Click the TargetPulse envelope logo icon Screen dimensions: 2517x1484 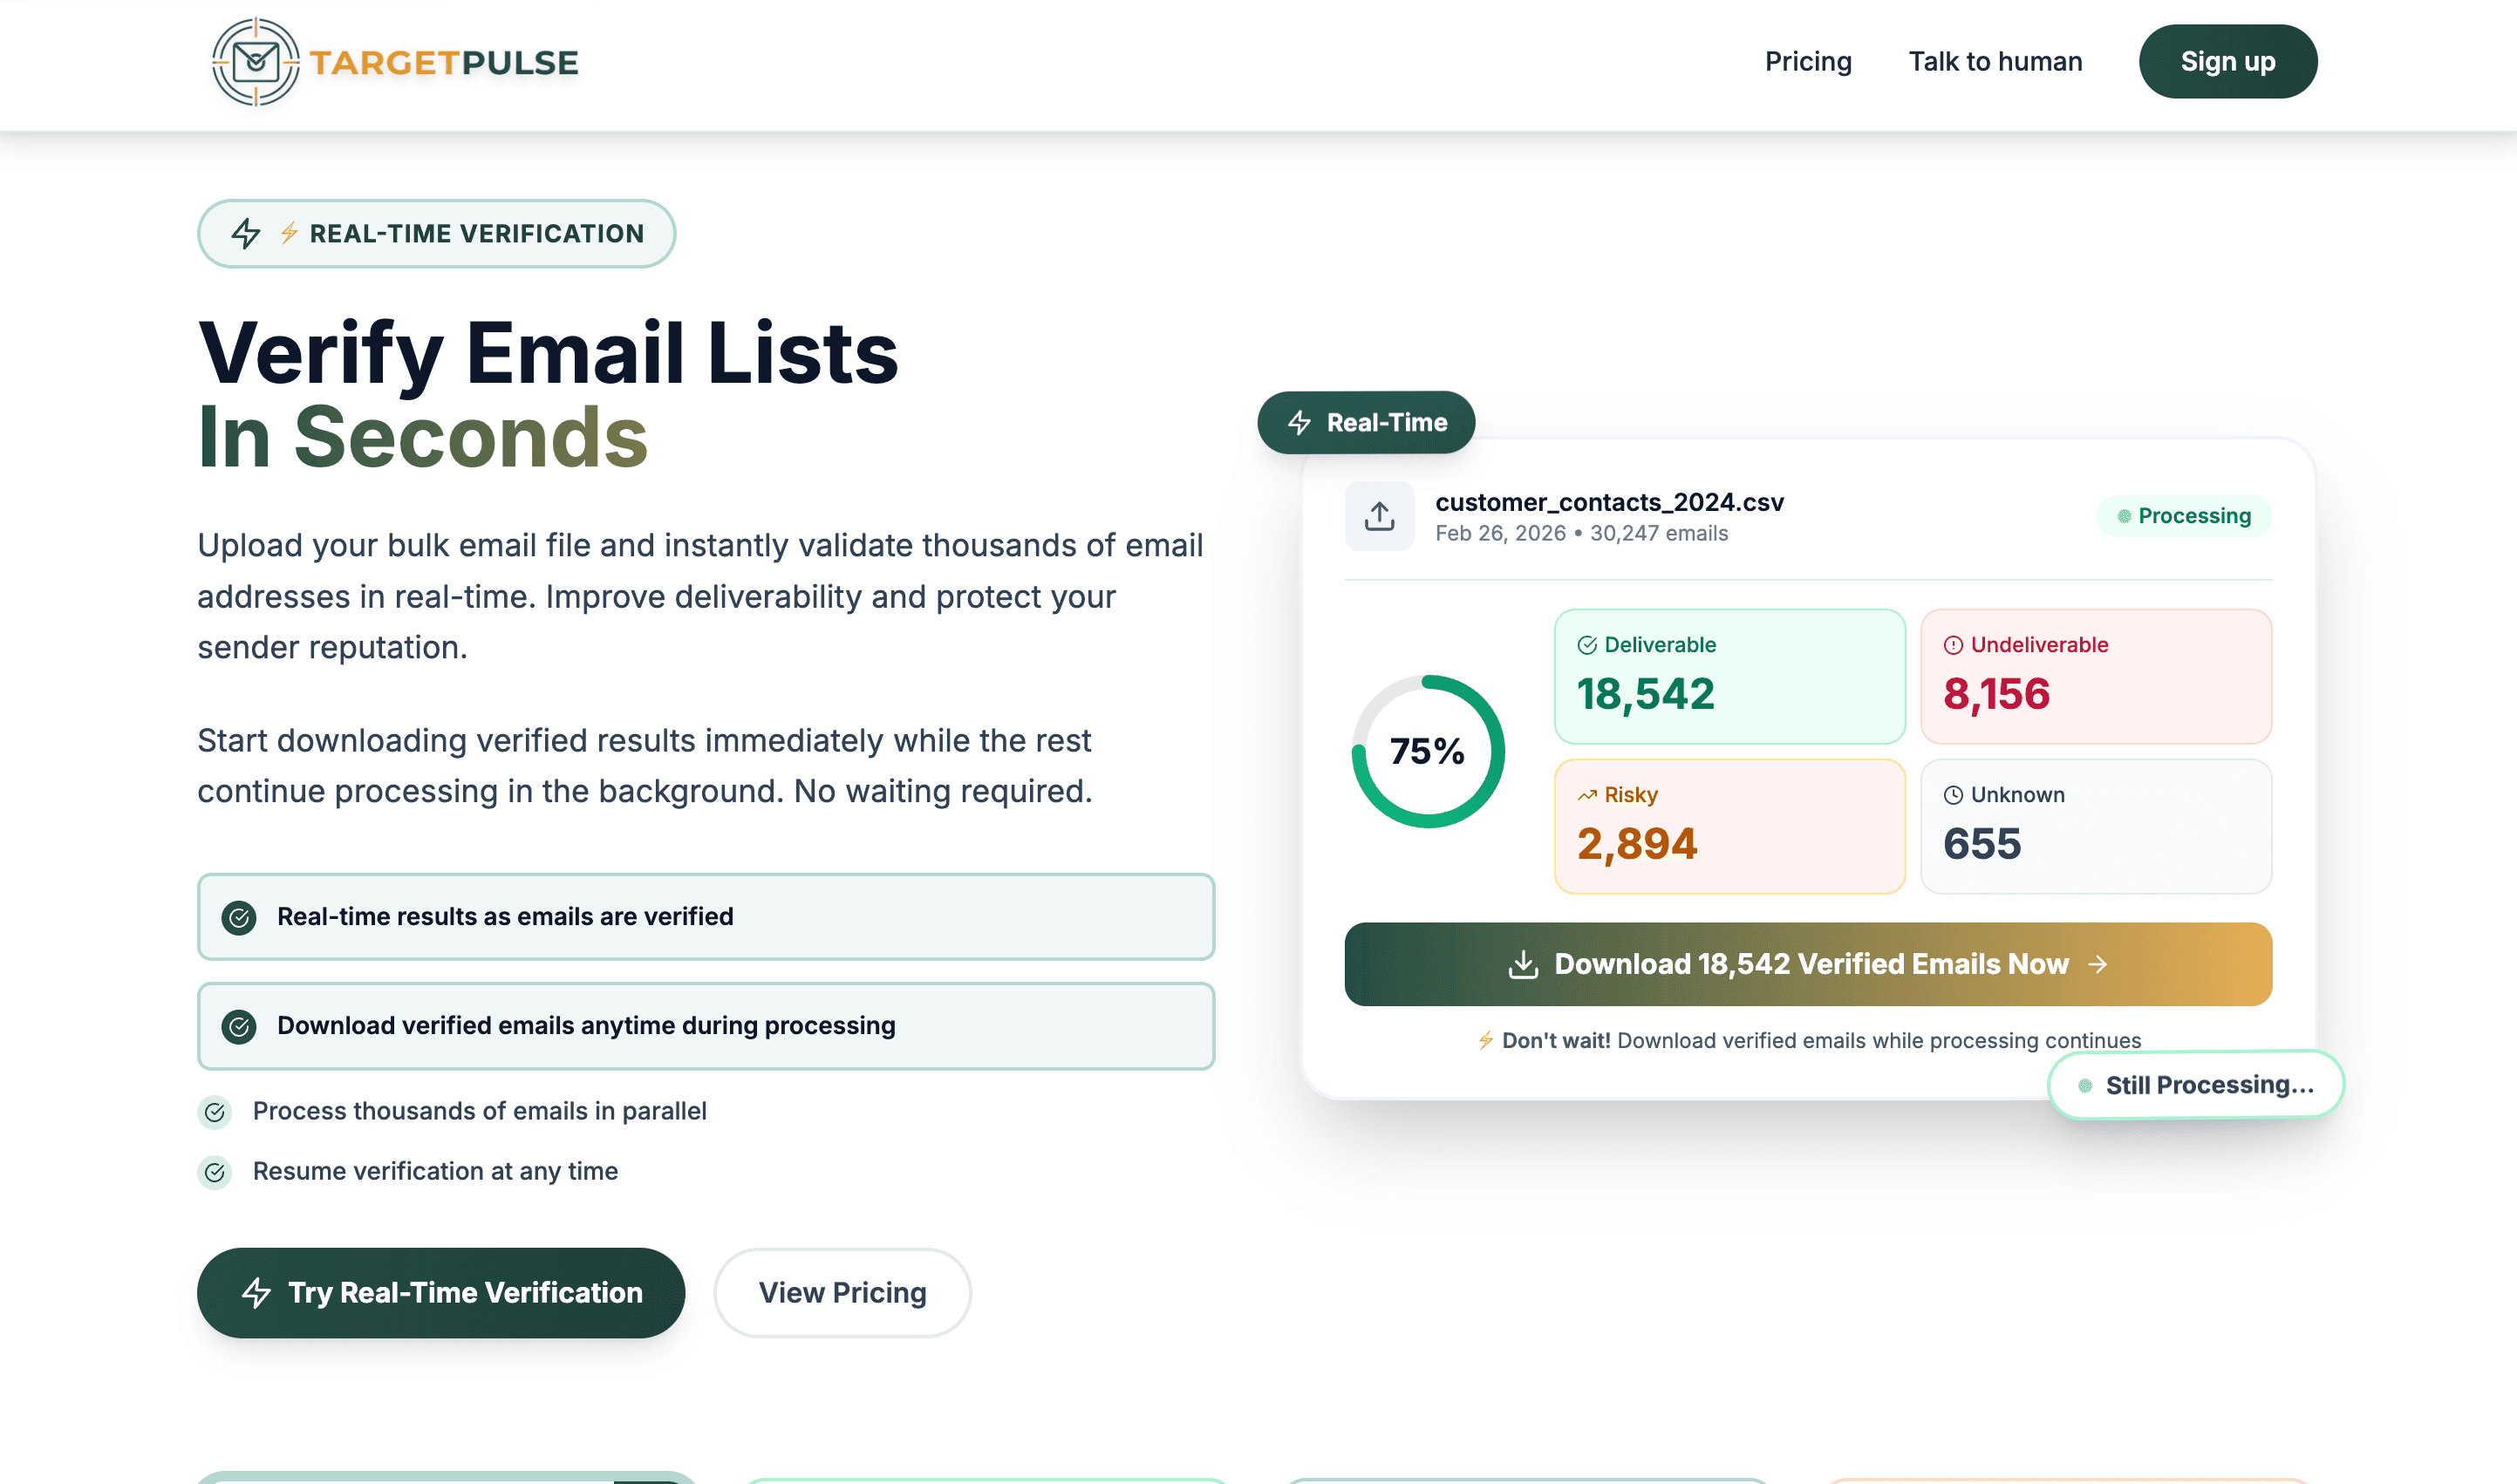pyautogui.click(x=256, y=62)
